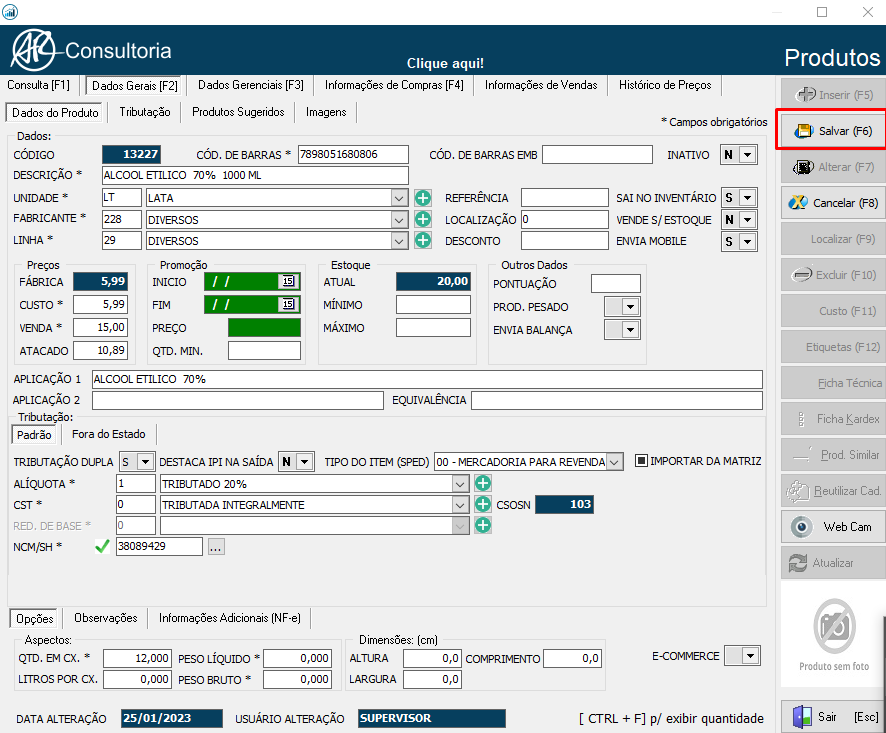Open TRIBUTAÇÃO DUPLA dropdown
886x733 pixels.
(145, 462)
